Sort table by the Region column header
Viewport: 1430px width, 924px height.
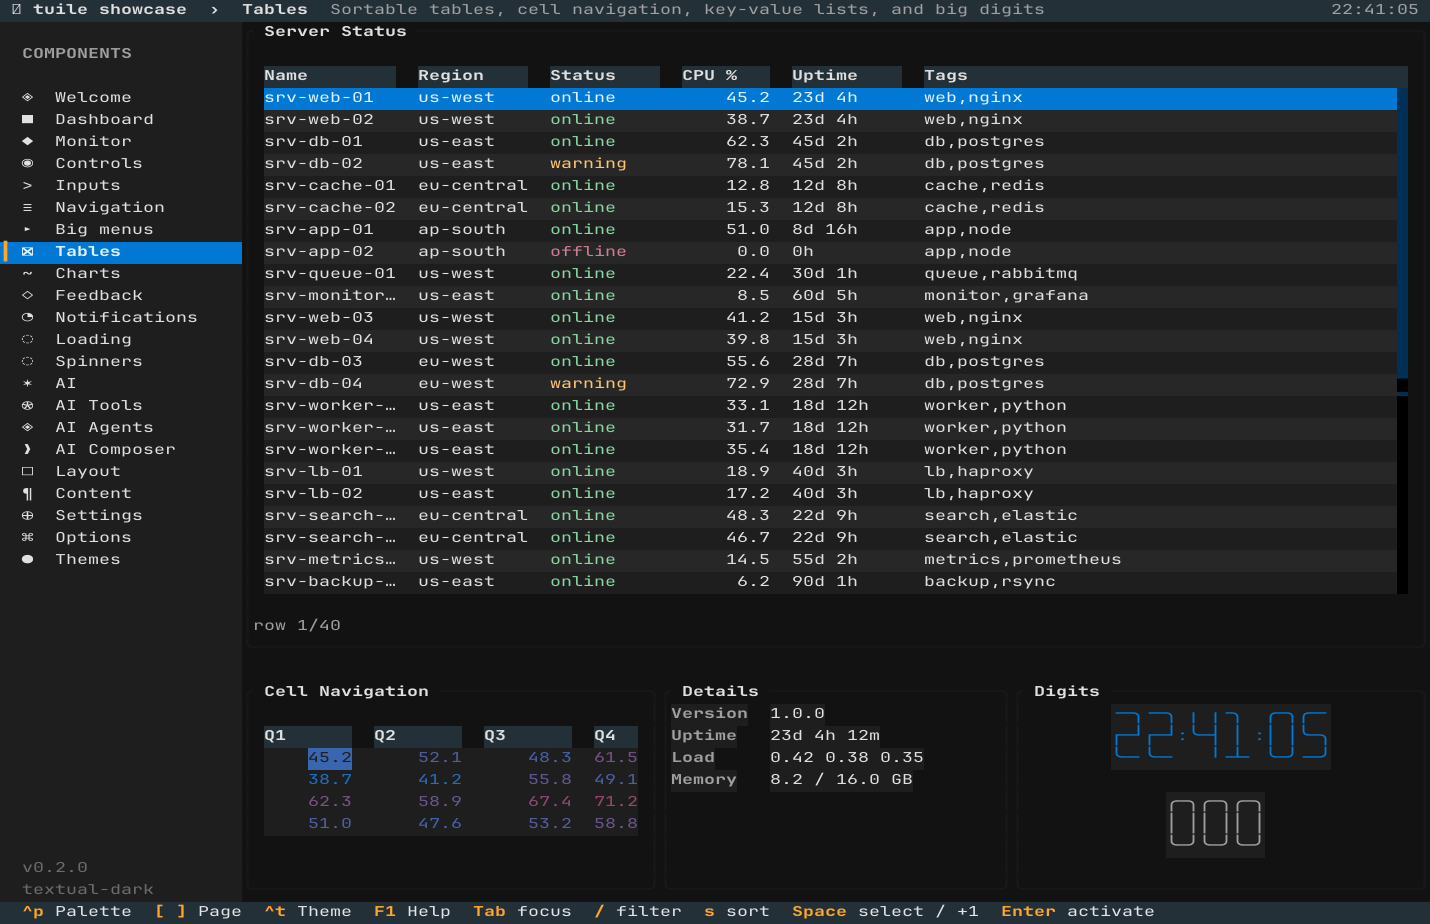(x=473, y=75)
